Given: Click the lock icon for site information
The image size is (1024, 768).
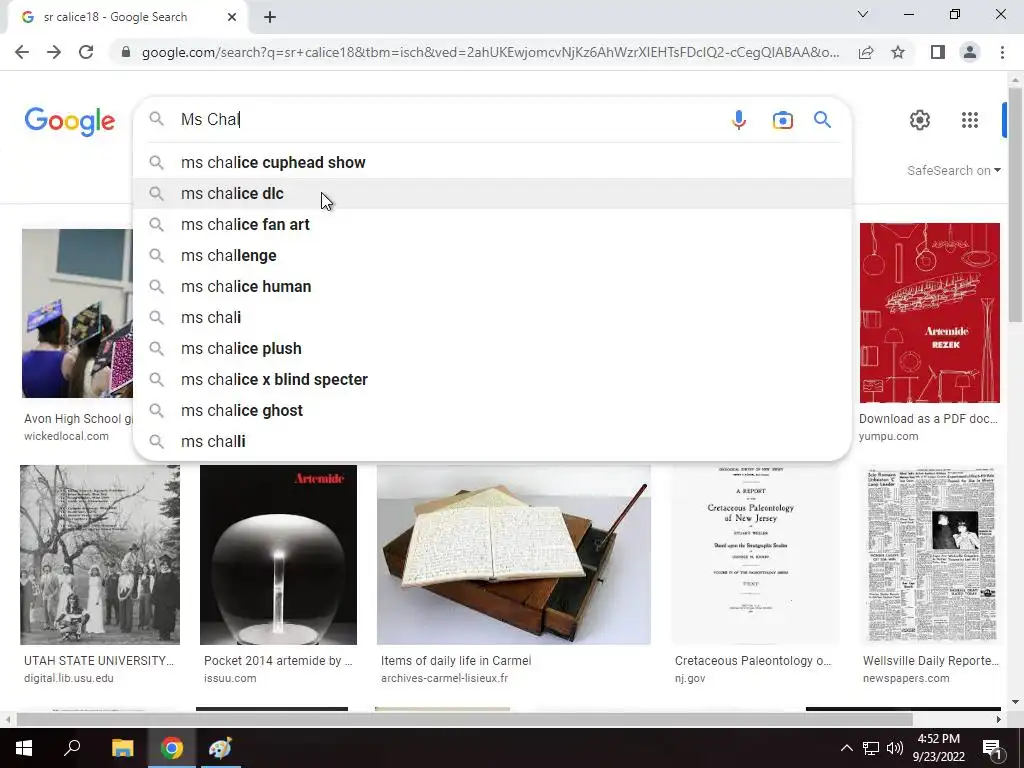Looking at the screenshot, I should point(126,52).
